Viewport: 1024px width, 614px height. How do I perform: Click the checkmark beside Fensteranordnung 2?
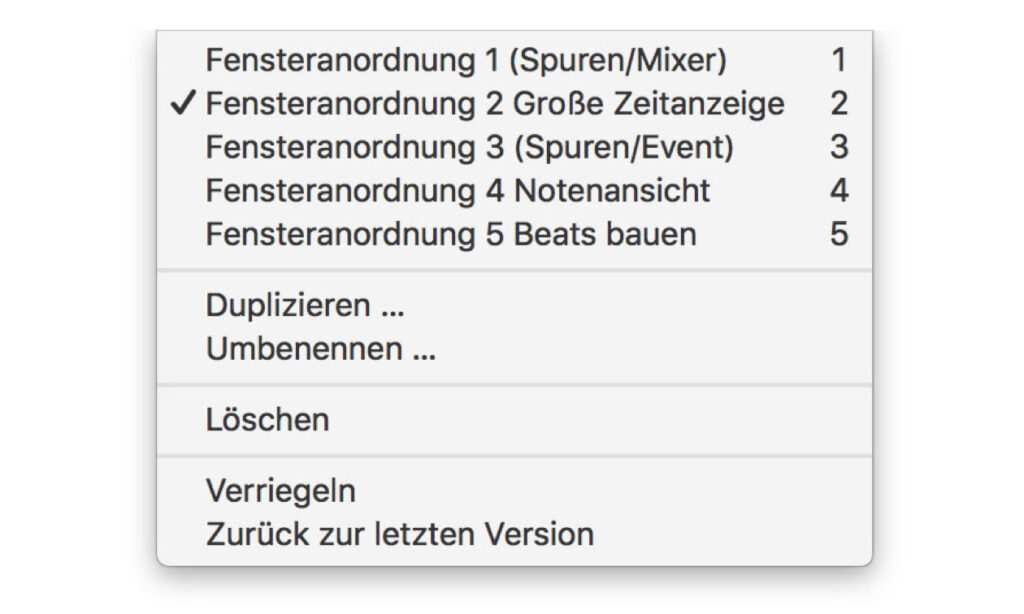(x=182, y=103)
